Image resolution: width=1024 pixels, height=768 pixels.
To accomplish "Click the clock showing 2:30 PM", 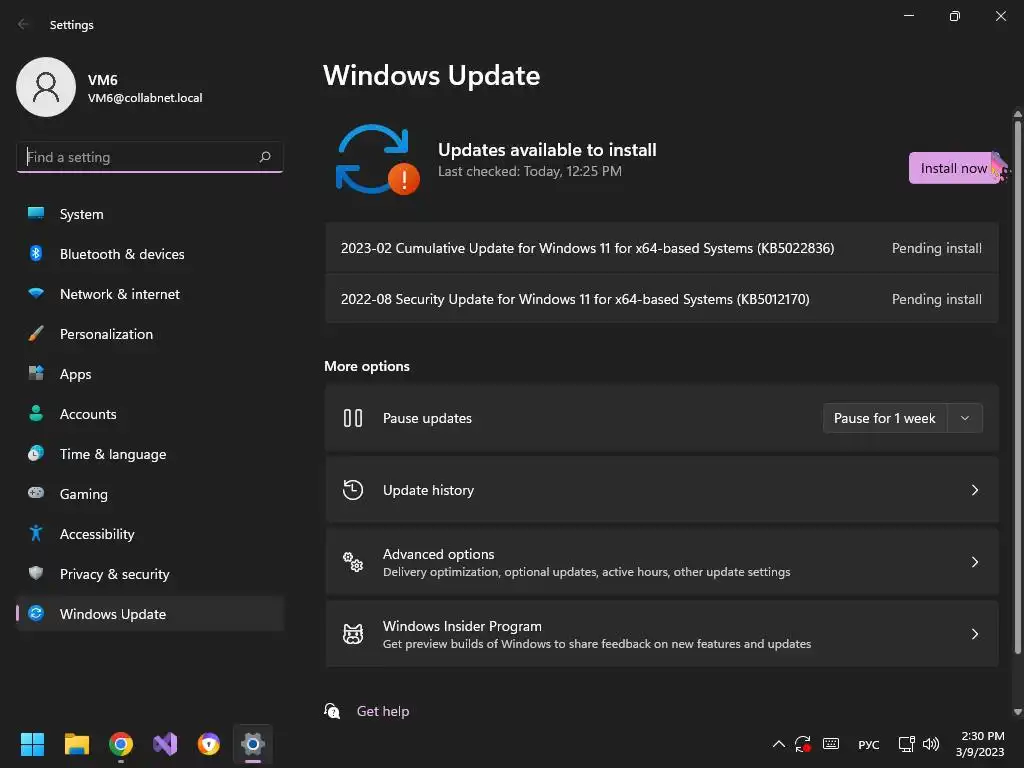I will [980, 744].
